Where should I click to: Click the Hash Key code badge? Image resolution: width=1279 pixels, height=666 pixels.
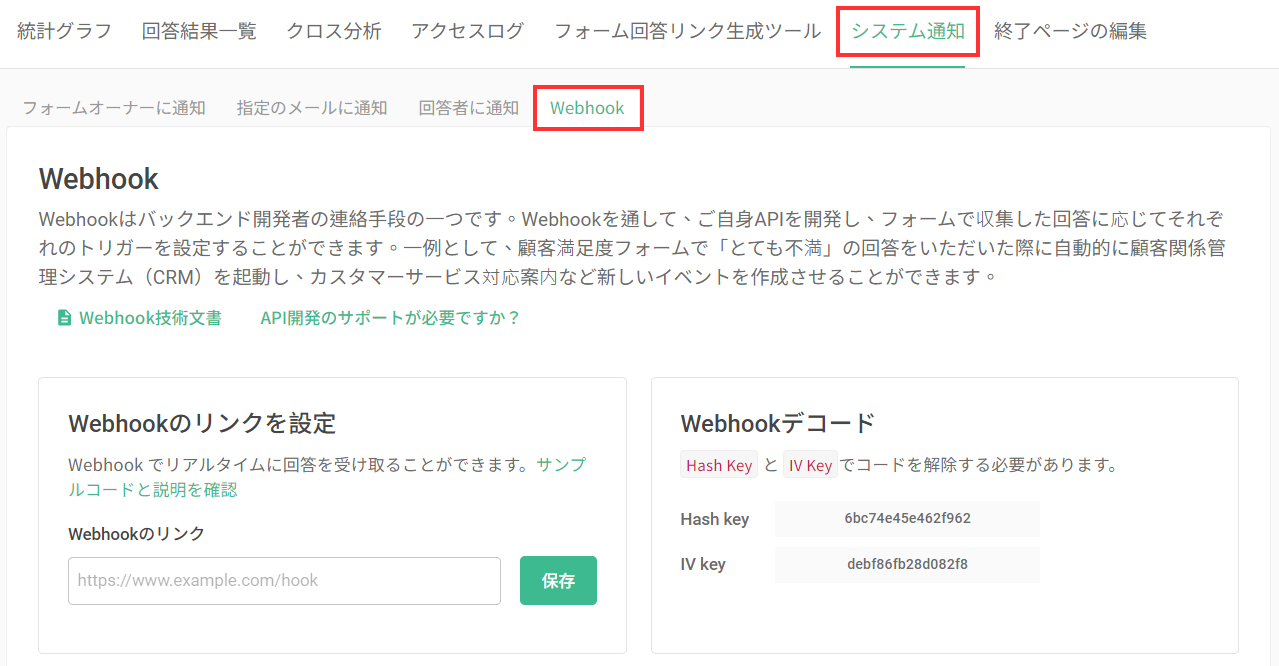click(719, 465)
